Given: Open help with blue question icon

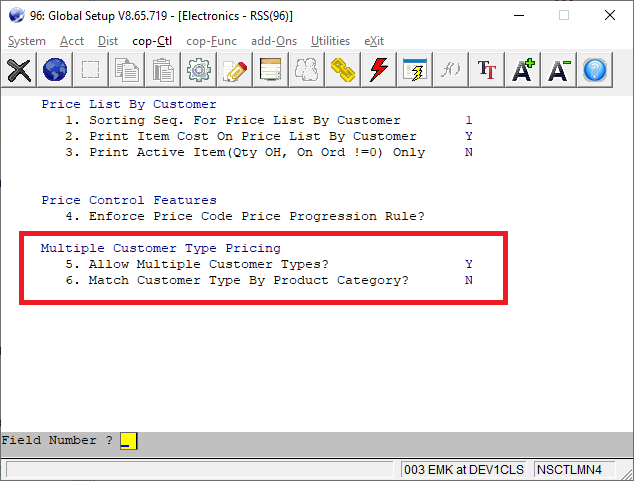Looking at the screenshot, I should tap(594, 70).
